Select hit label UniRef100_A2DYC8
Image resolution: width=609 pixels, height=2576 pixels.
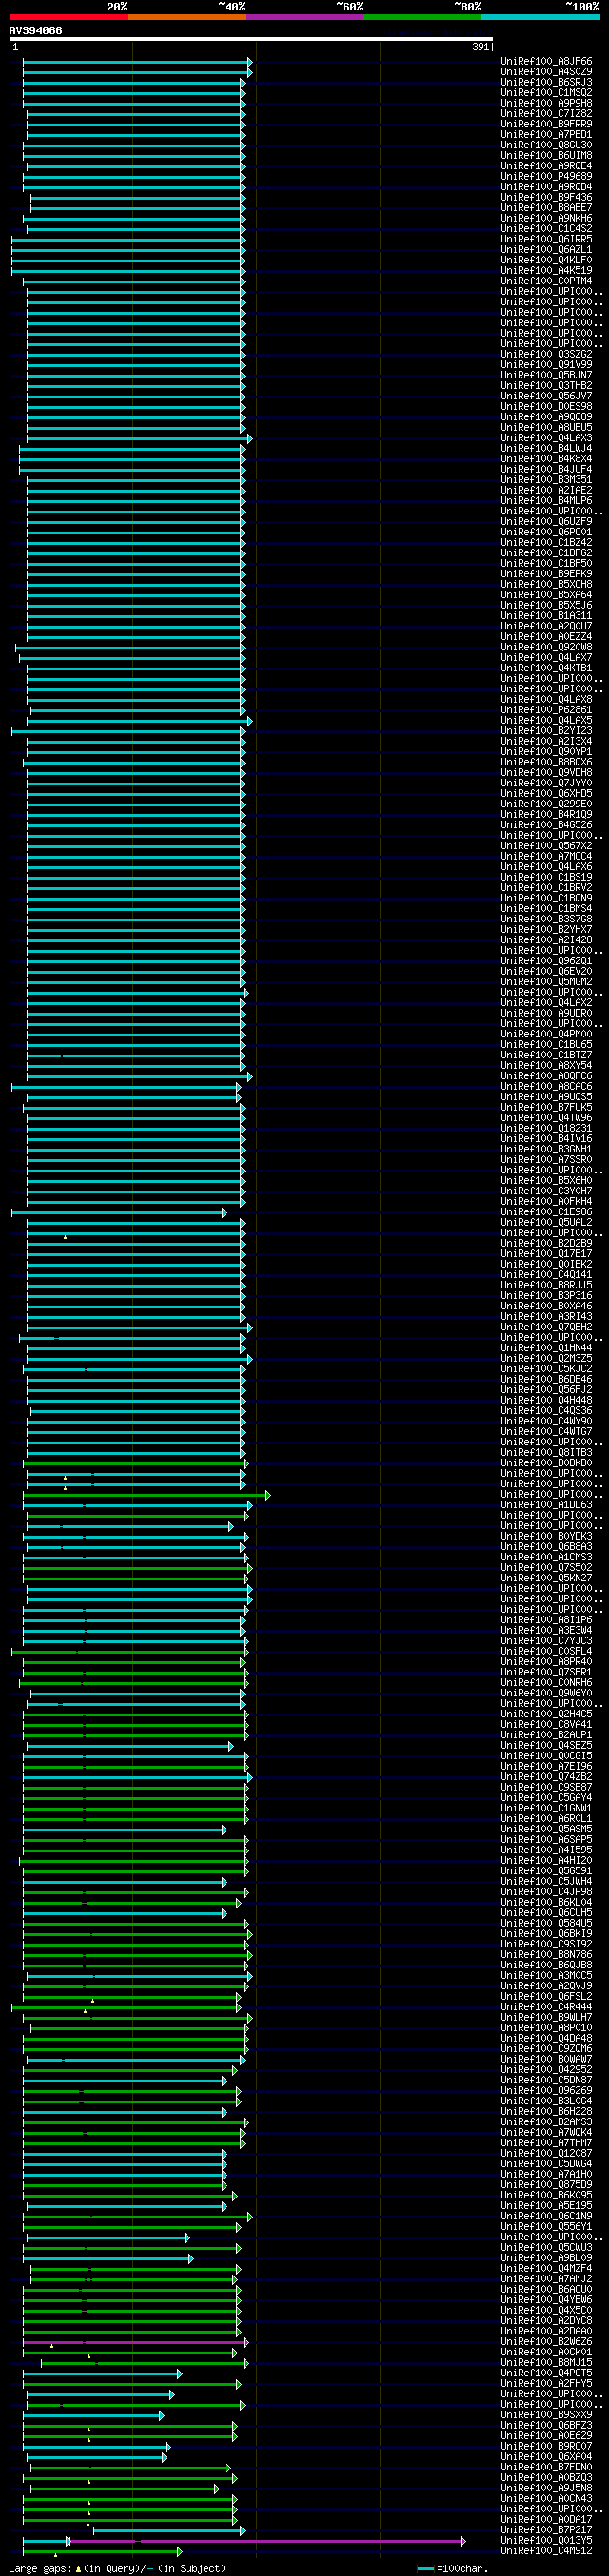(546, 2321)
